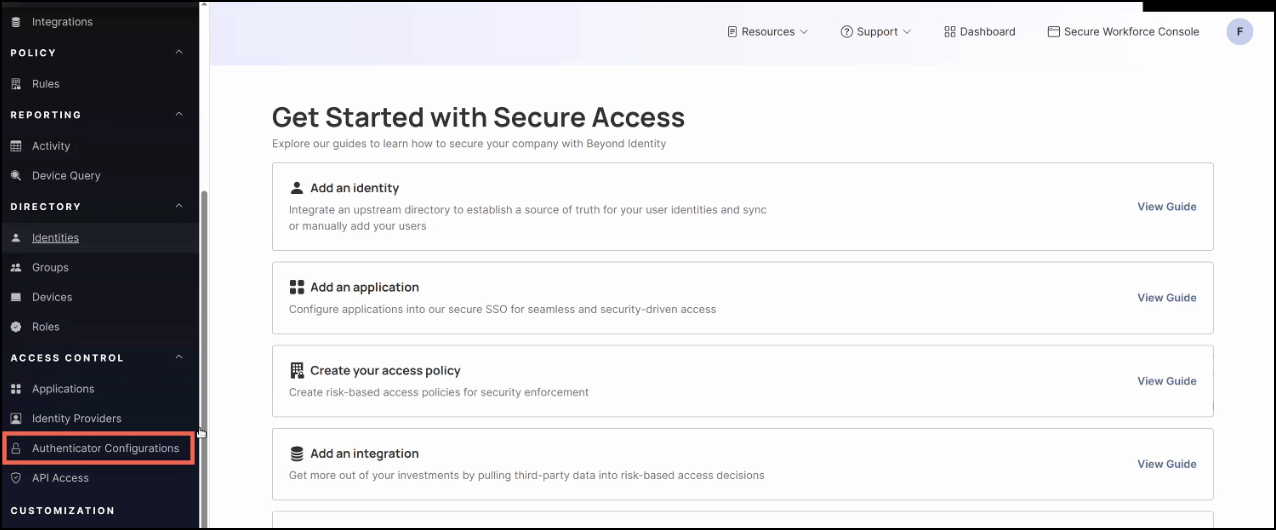This screenshot has height=530, width=1276.
Task: Go to Secure Workforce Console
Action: pos(1123,32)
